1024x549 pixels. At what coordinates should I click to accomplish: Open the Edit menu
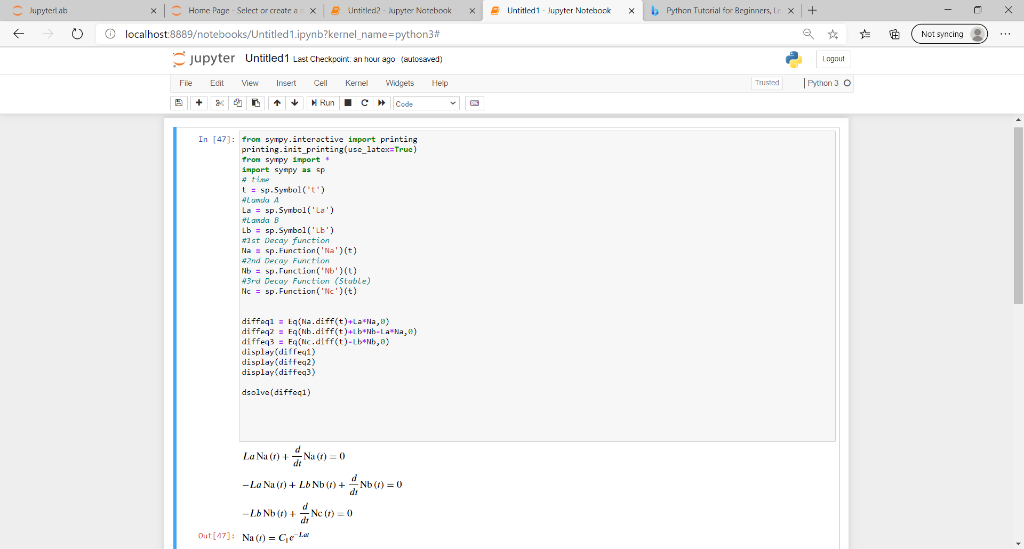click(x=217, y=84)
